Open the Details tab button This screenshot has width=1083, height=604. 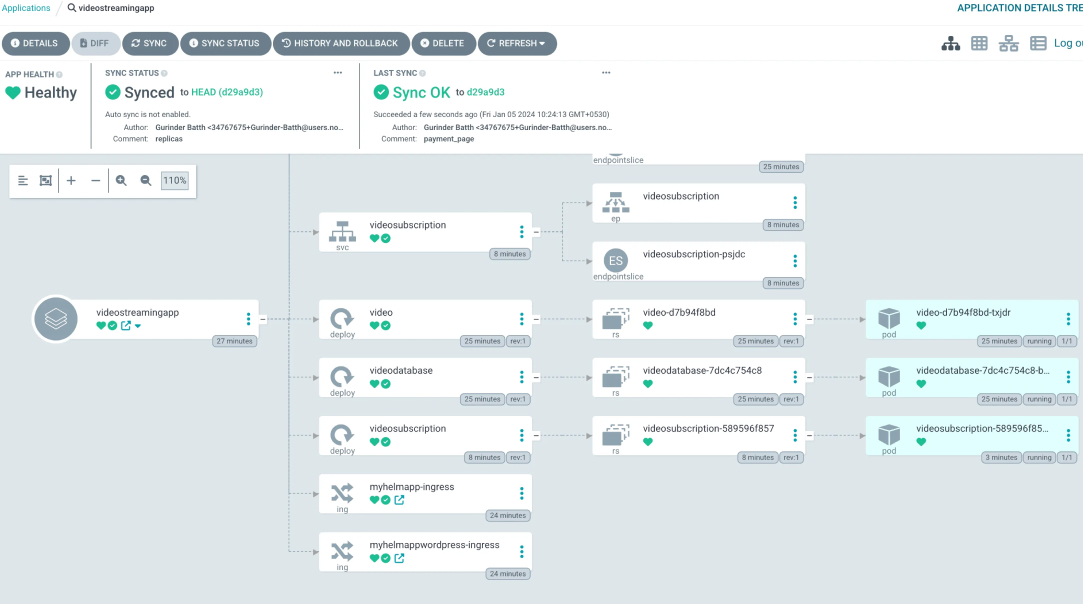click(x=35, y=44)
